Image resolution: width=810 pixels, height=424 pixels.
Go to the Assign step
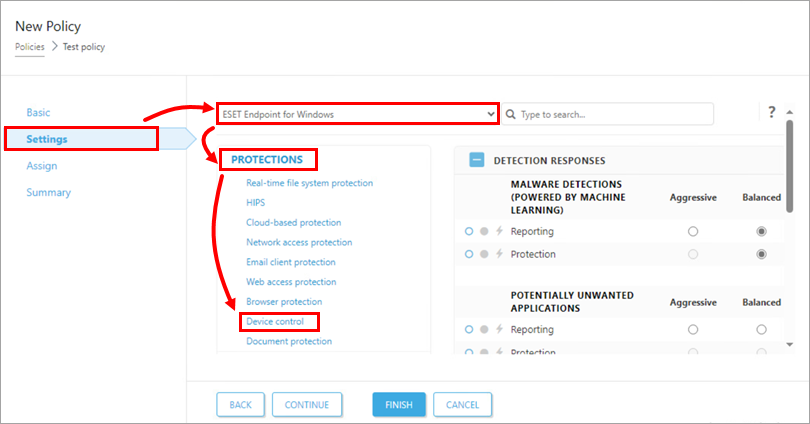click(42, 166)
